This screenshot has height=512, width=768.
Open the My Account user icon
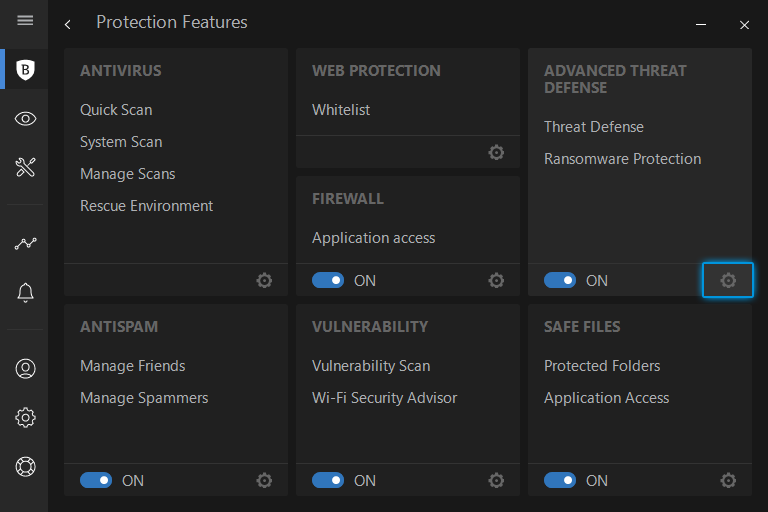click(x=25, y=368)
